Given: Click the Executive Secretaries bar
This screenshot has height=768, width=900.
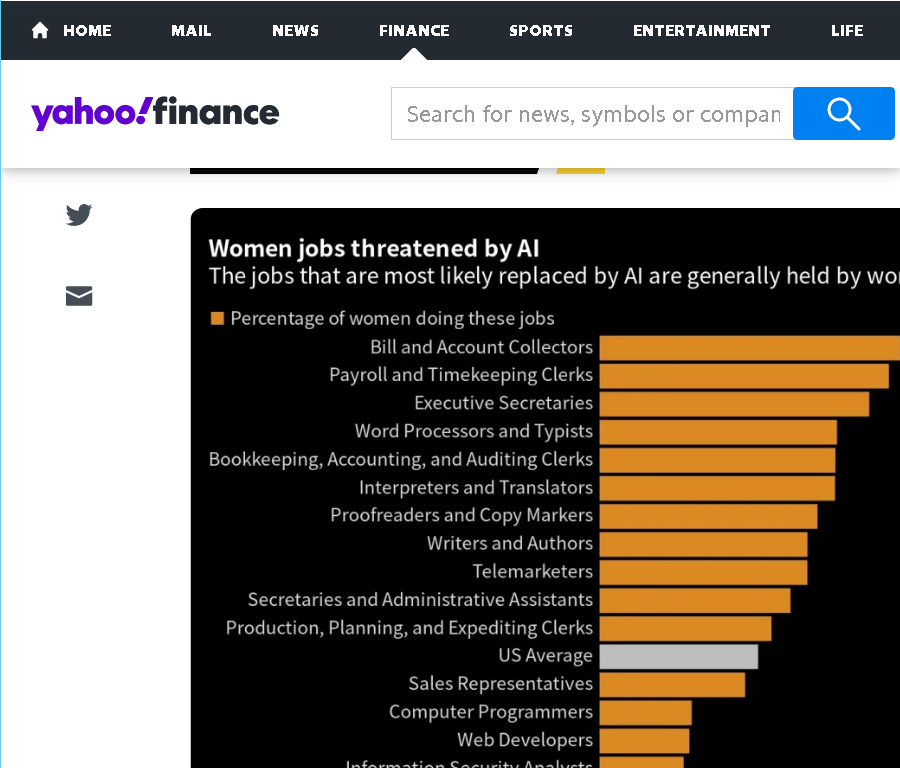Looking at the screenshot, I should tap(734, 404).
